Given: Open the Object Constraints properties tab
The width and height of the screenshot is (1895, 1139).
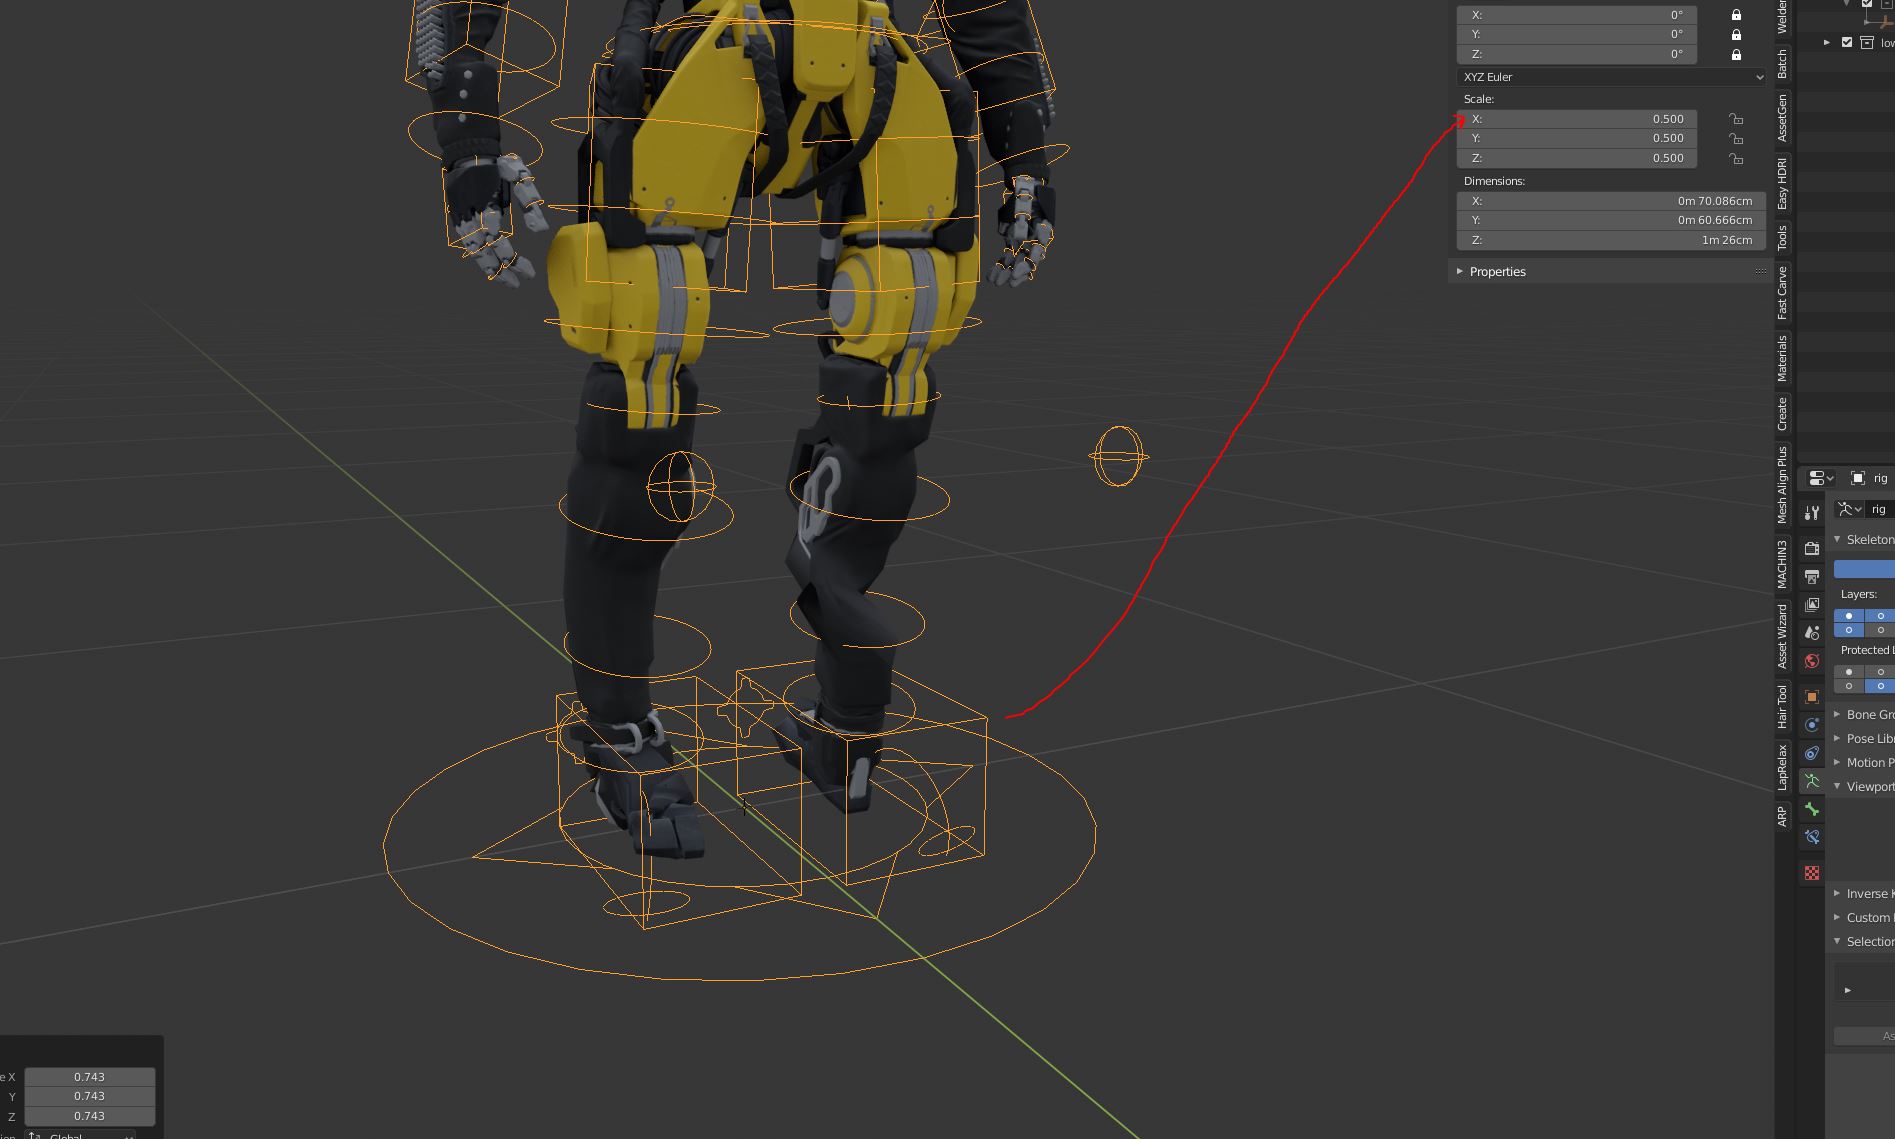Looking at the screenshot, I should (1812, 753).
